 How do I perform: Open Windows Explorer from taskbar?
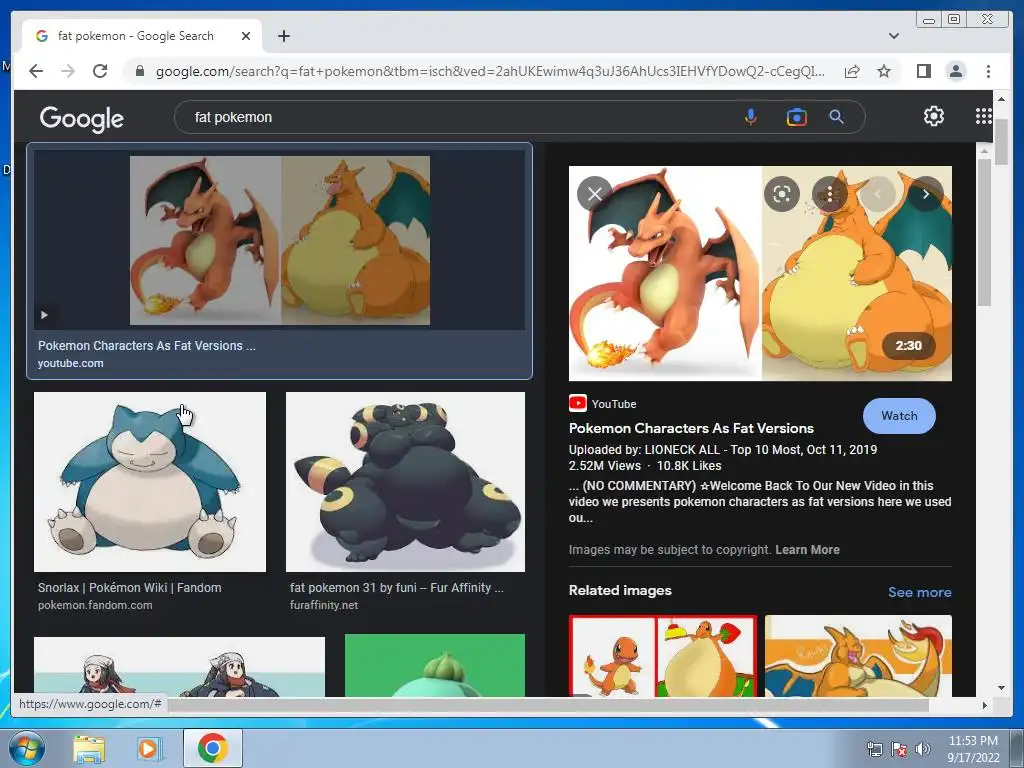pyautogui.click(x=89, y=748)
